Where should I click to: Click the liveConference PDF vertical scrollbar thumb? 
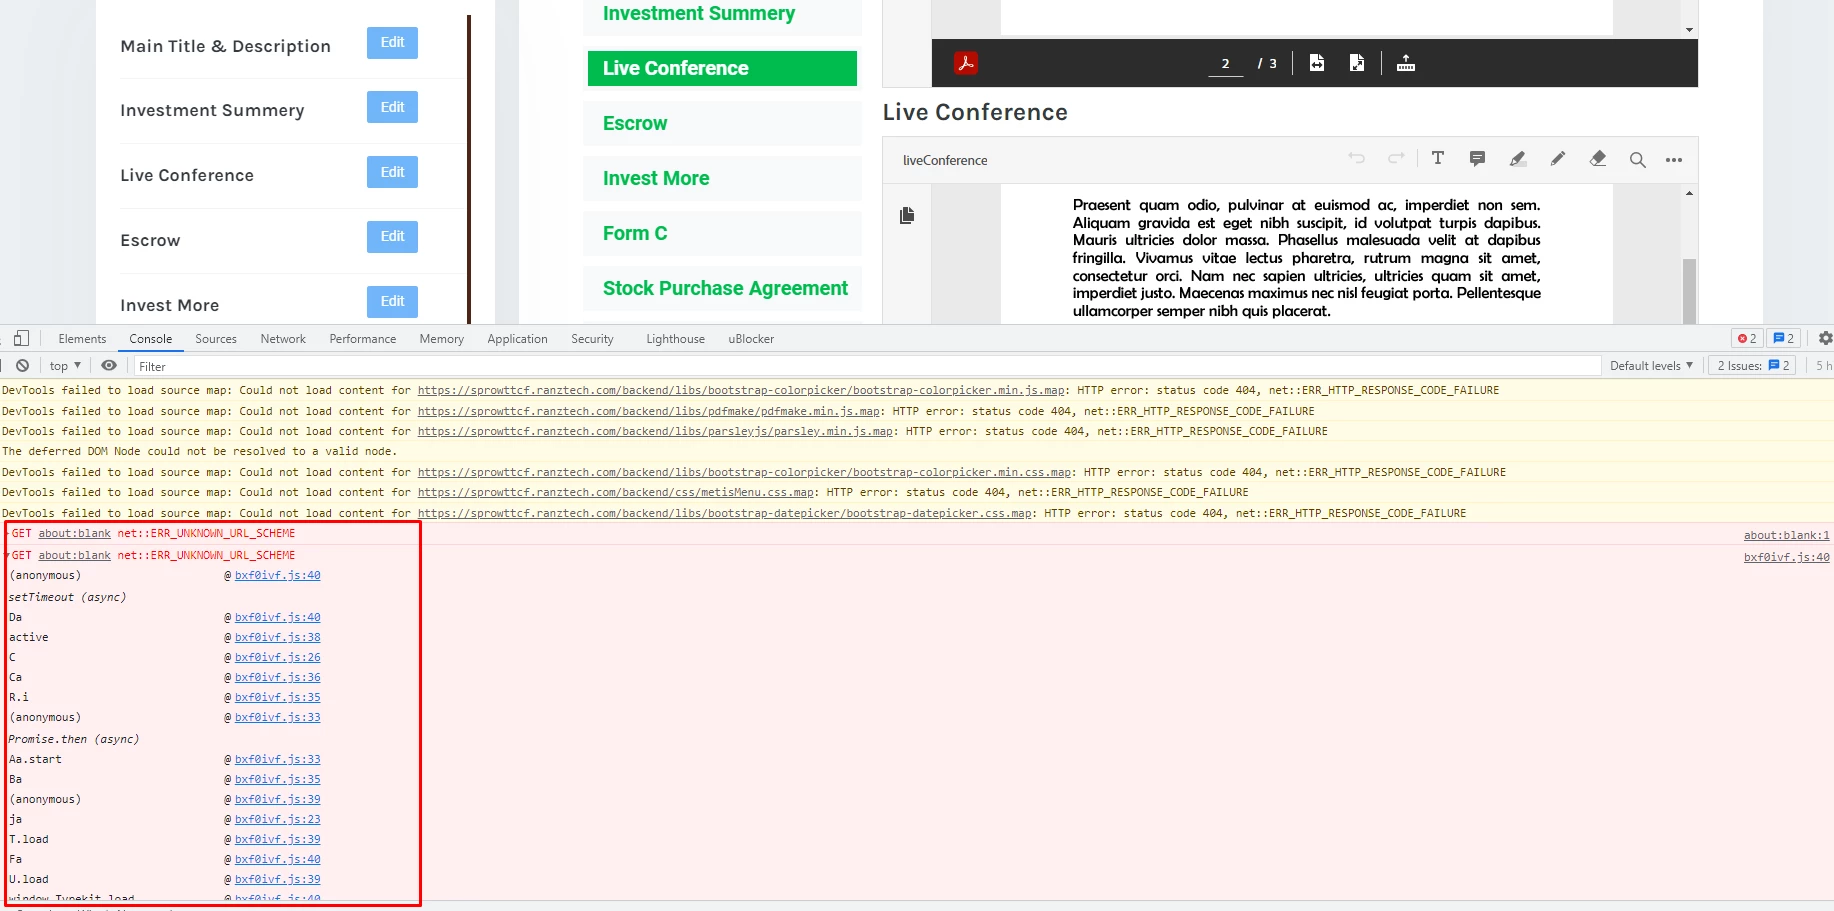pos(1689,290)
